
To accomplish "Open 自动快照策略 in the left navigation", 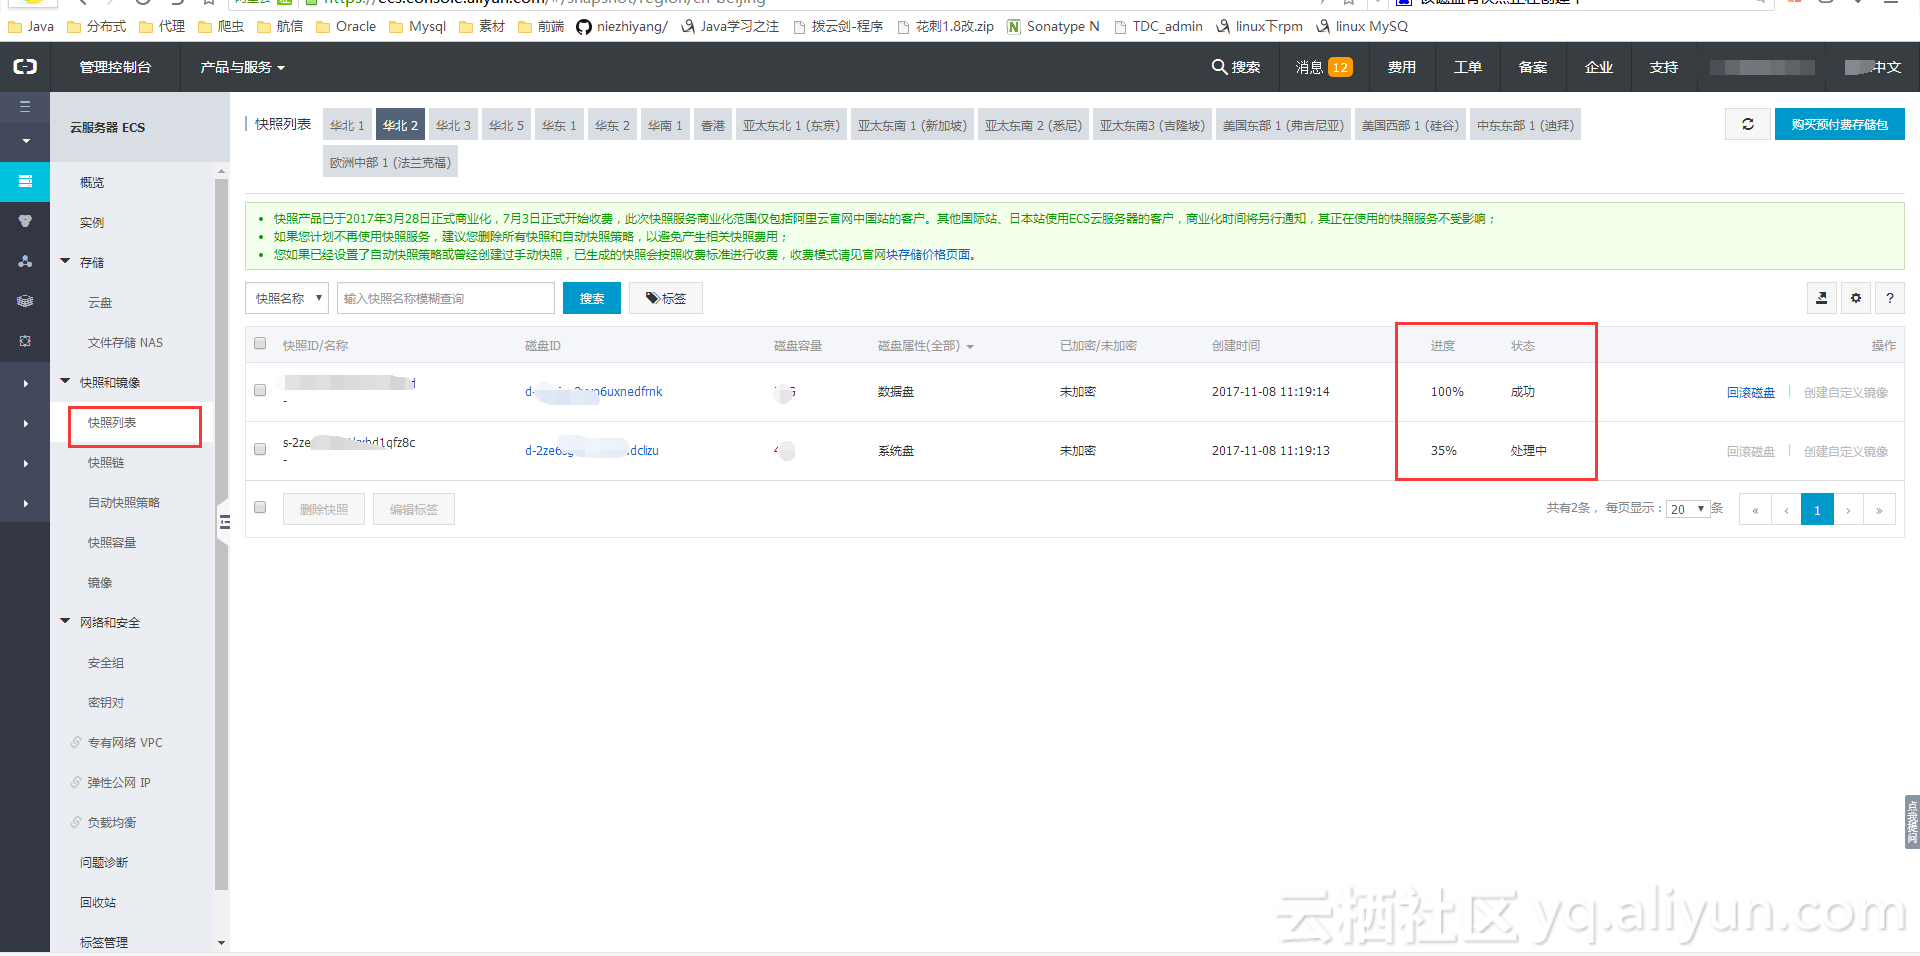I will 124,502.
